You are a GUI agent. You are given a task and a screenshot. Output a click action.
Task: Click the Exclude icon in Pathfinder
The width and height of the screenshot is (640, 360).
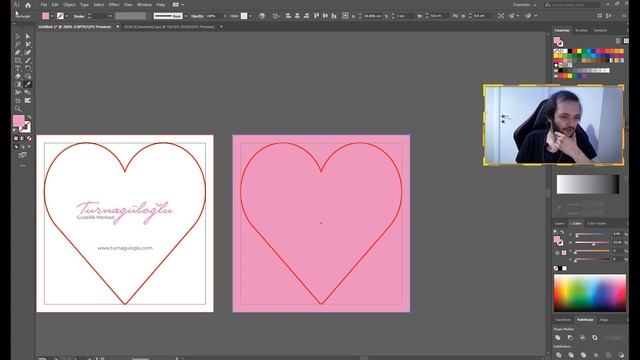pos(595,338)
